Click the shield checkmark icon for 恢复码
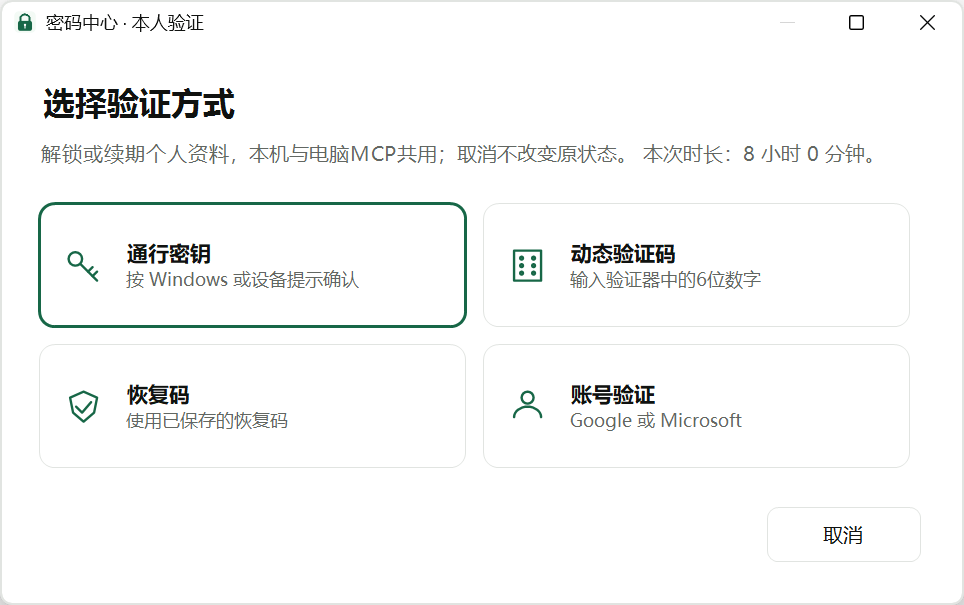Viewport: 964px width, 605px height. coord(83,406)
